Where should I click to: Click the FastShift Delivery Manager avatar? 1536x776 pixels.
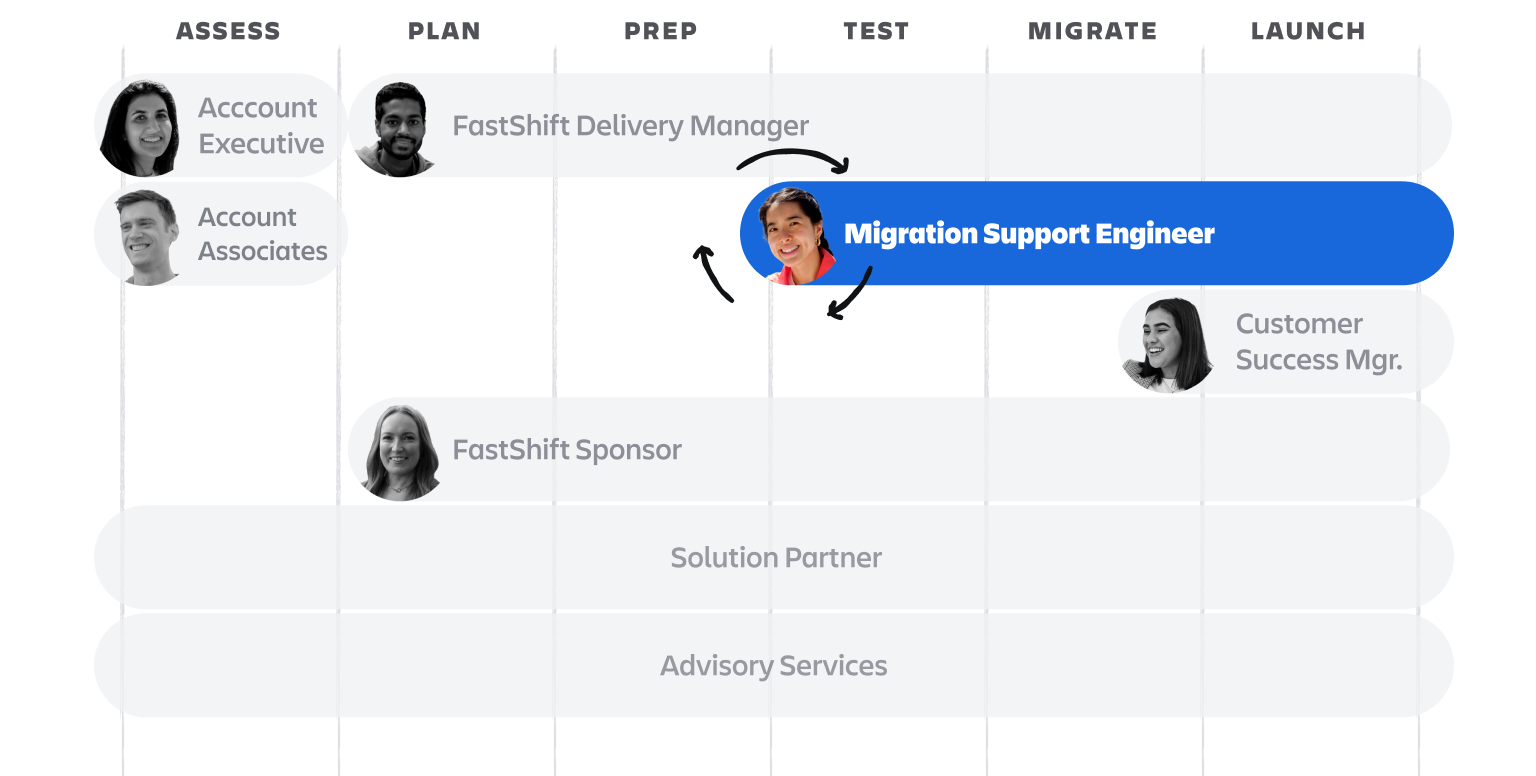(x=394, y=129)
